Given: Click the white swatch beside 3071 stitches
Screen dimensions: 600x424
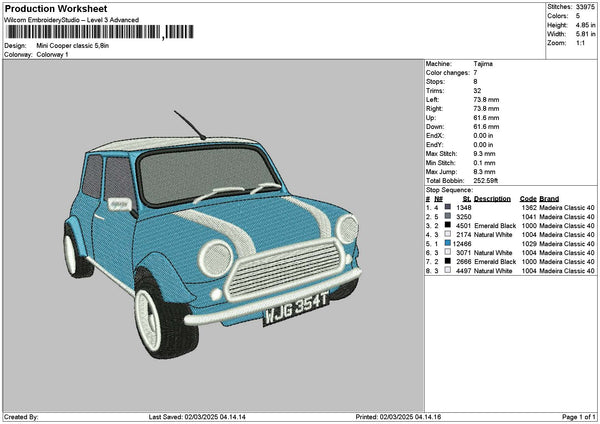Looking at the screenshot, I should point(448,252).
